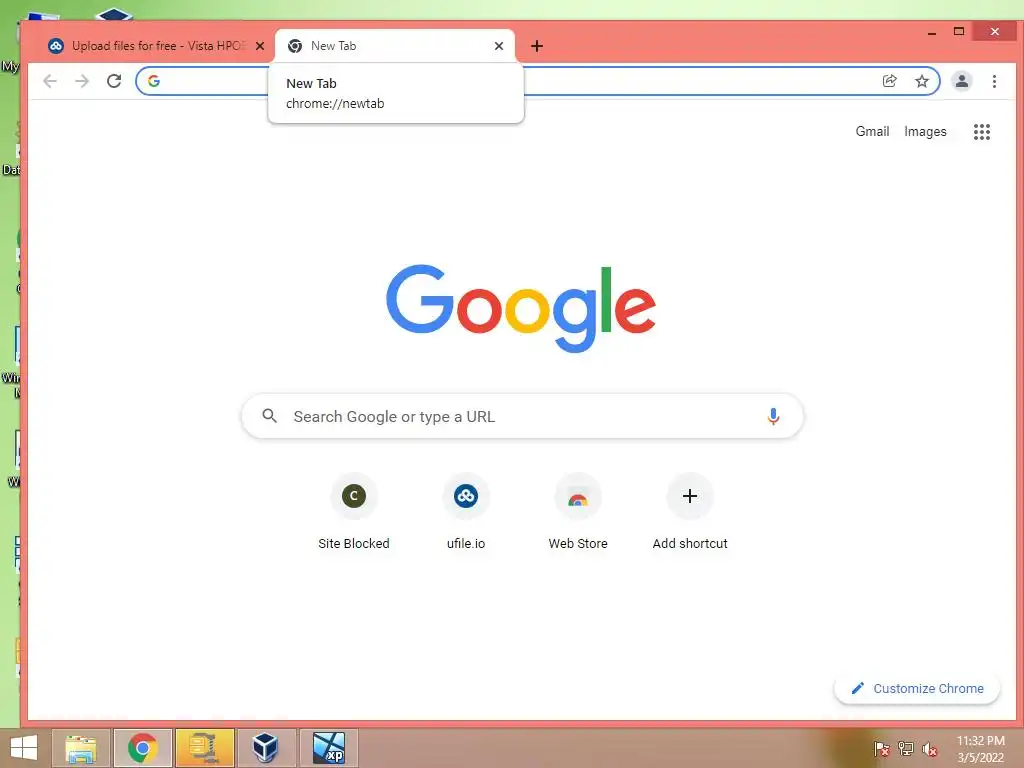Open Chrome's three-dot menu
Screen dimensions: 1024x768
994,81
